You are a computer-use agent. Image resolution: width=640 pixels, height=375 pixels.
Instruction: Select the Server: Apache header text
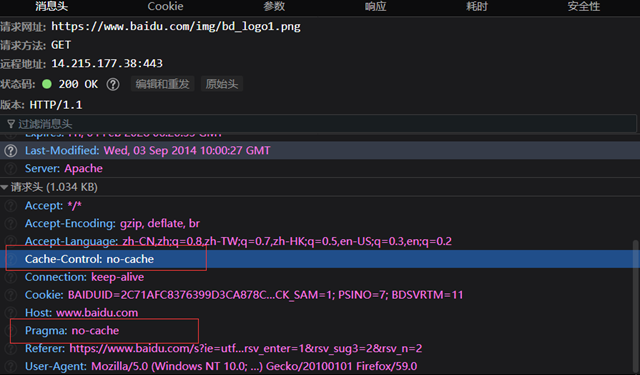pyautogui.click(x=64, y=169)
